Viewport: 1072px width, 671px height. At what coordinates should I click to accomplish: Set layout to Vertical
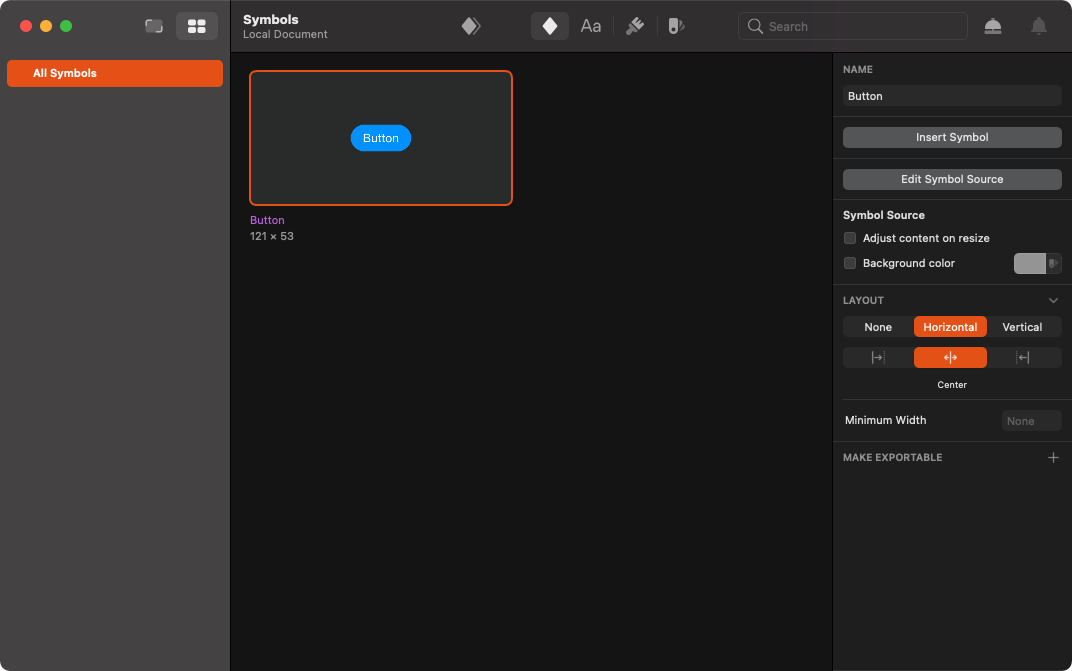[x=1022, y=327]
